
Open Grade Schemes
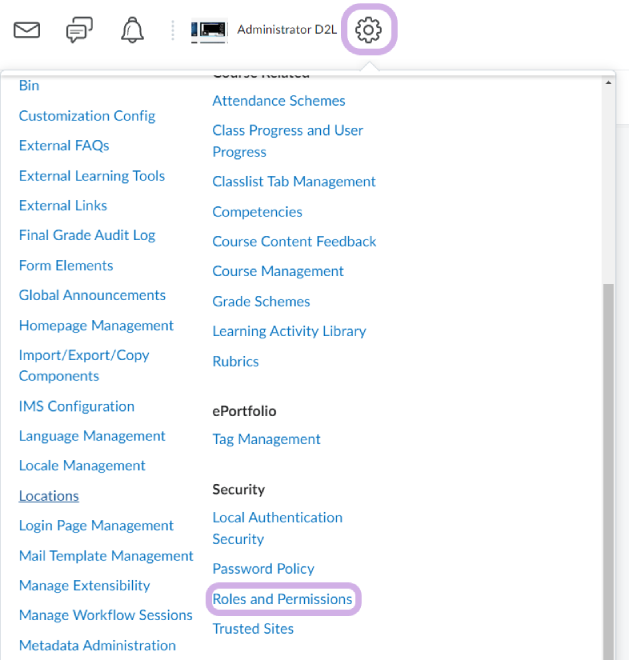pyautogui.click(x=261, y=301)
